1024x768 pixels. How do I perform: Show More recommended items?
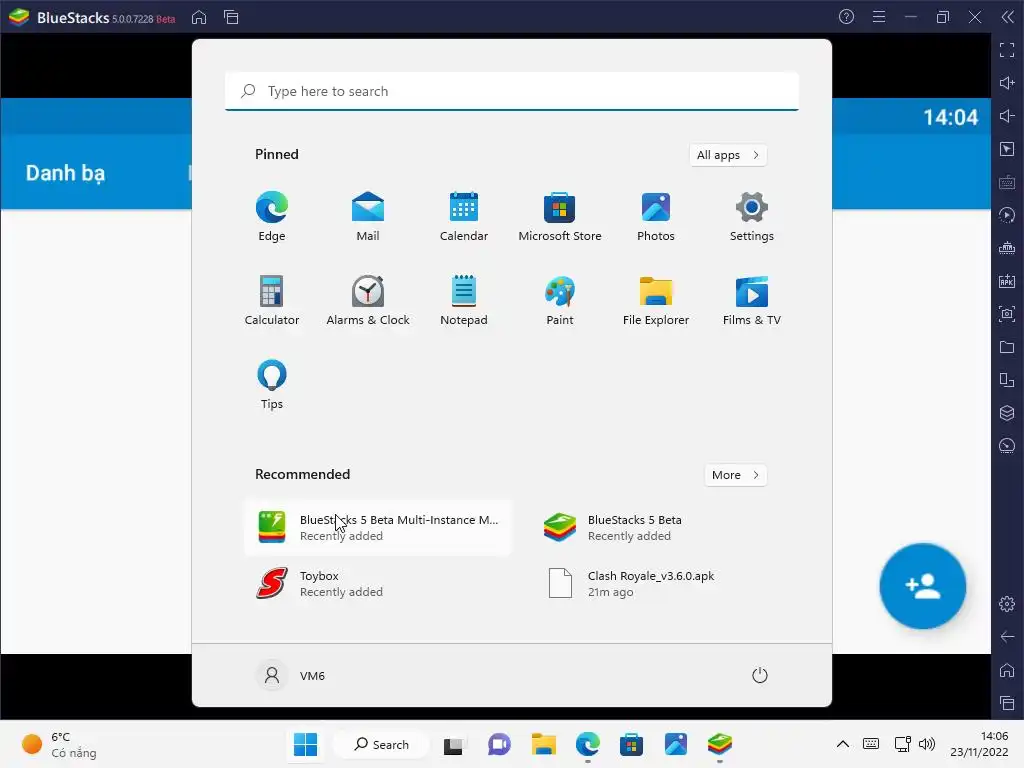pyautogui.click(x=735, y=475)
